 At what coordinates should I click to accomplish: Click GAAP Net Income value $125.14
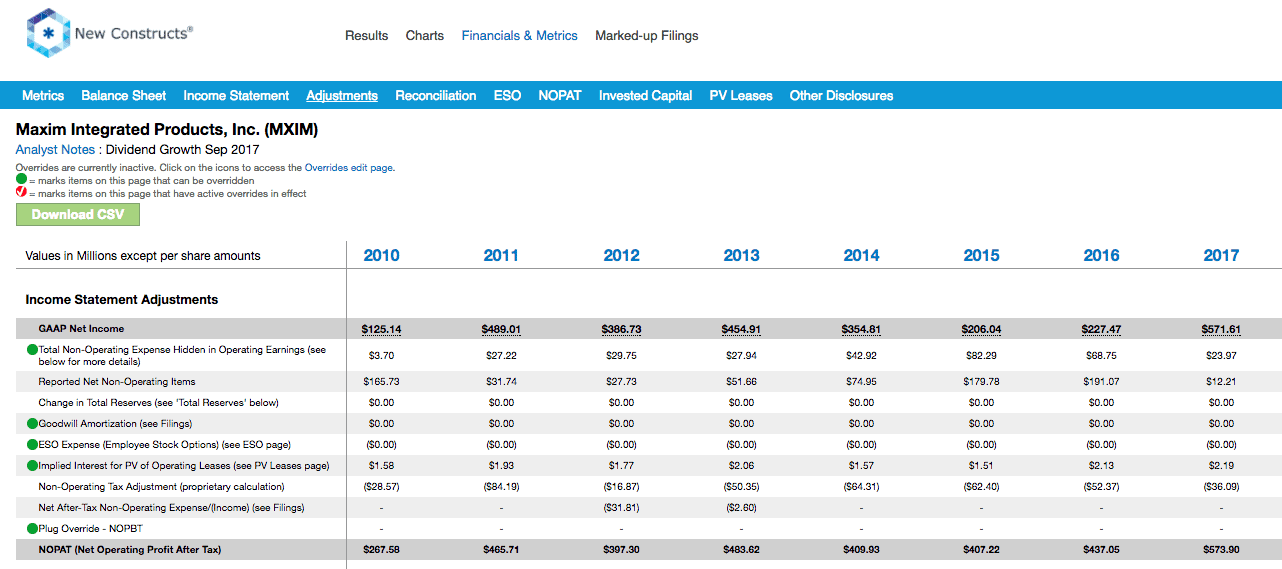pos(382,329)
